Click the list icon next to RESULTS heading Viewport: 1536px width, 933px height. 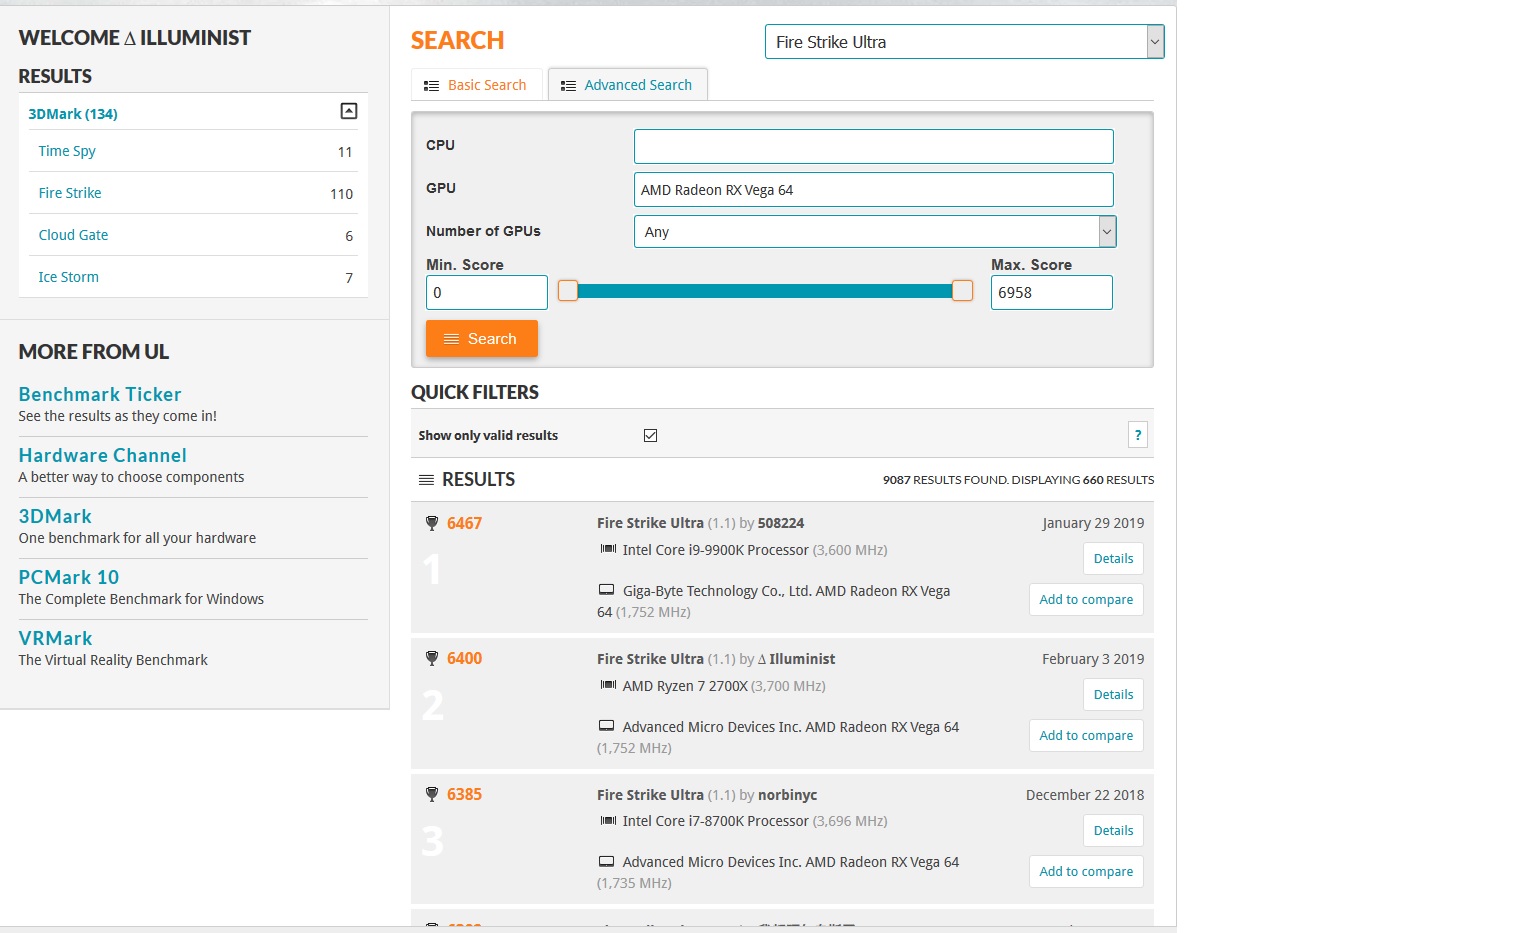426,480
